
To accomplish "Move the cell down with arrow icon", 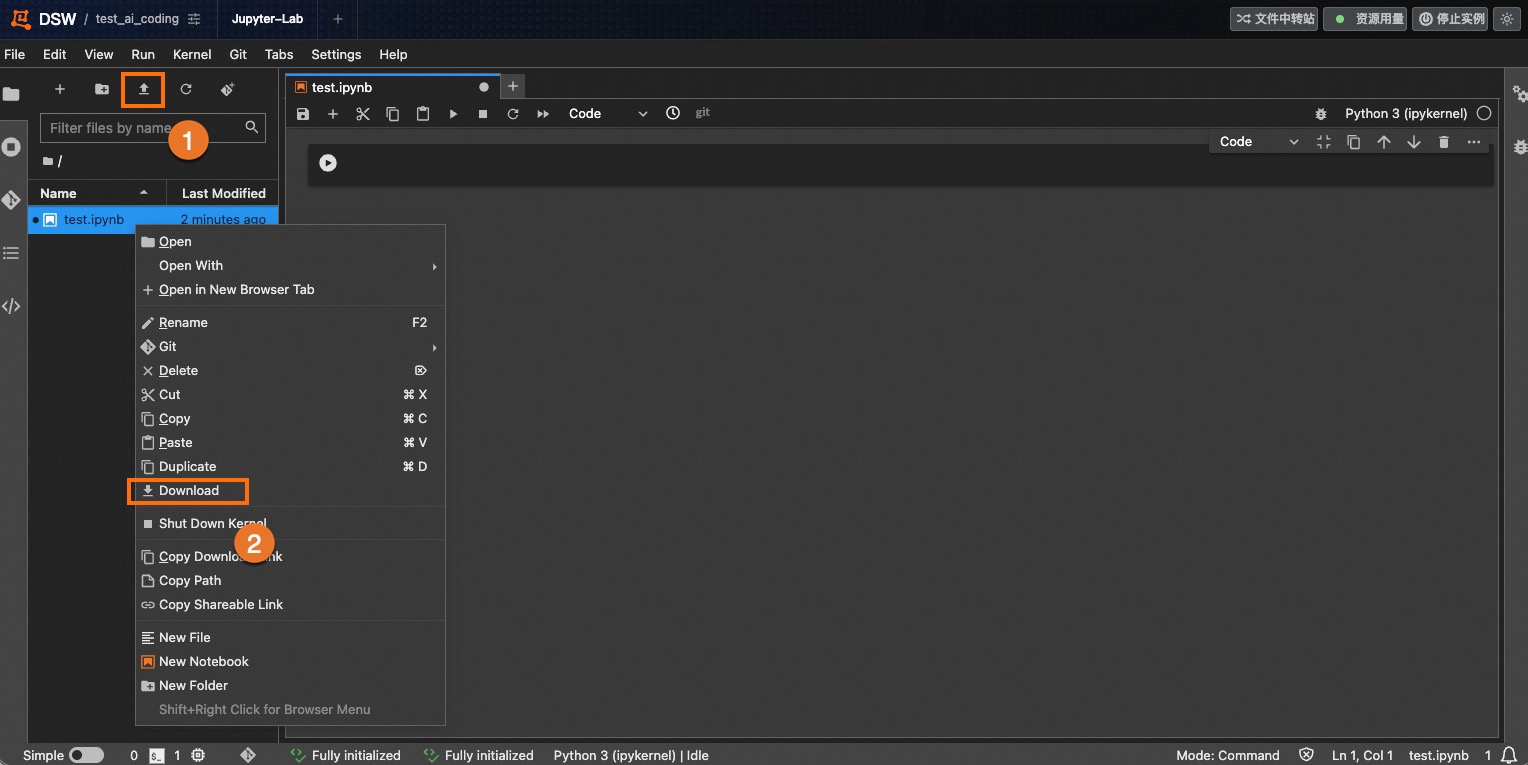I will tap(1414, 142).
